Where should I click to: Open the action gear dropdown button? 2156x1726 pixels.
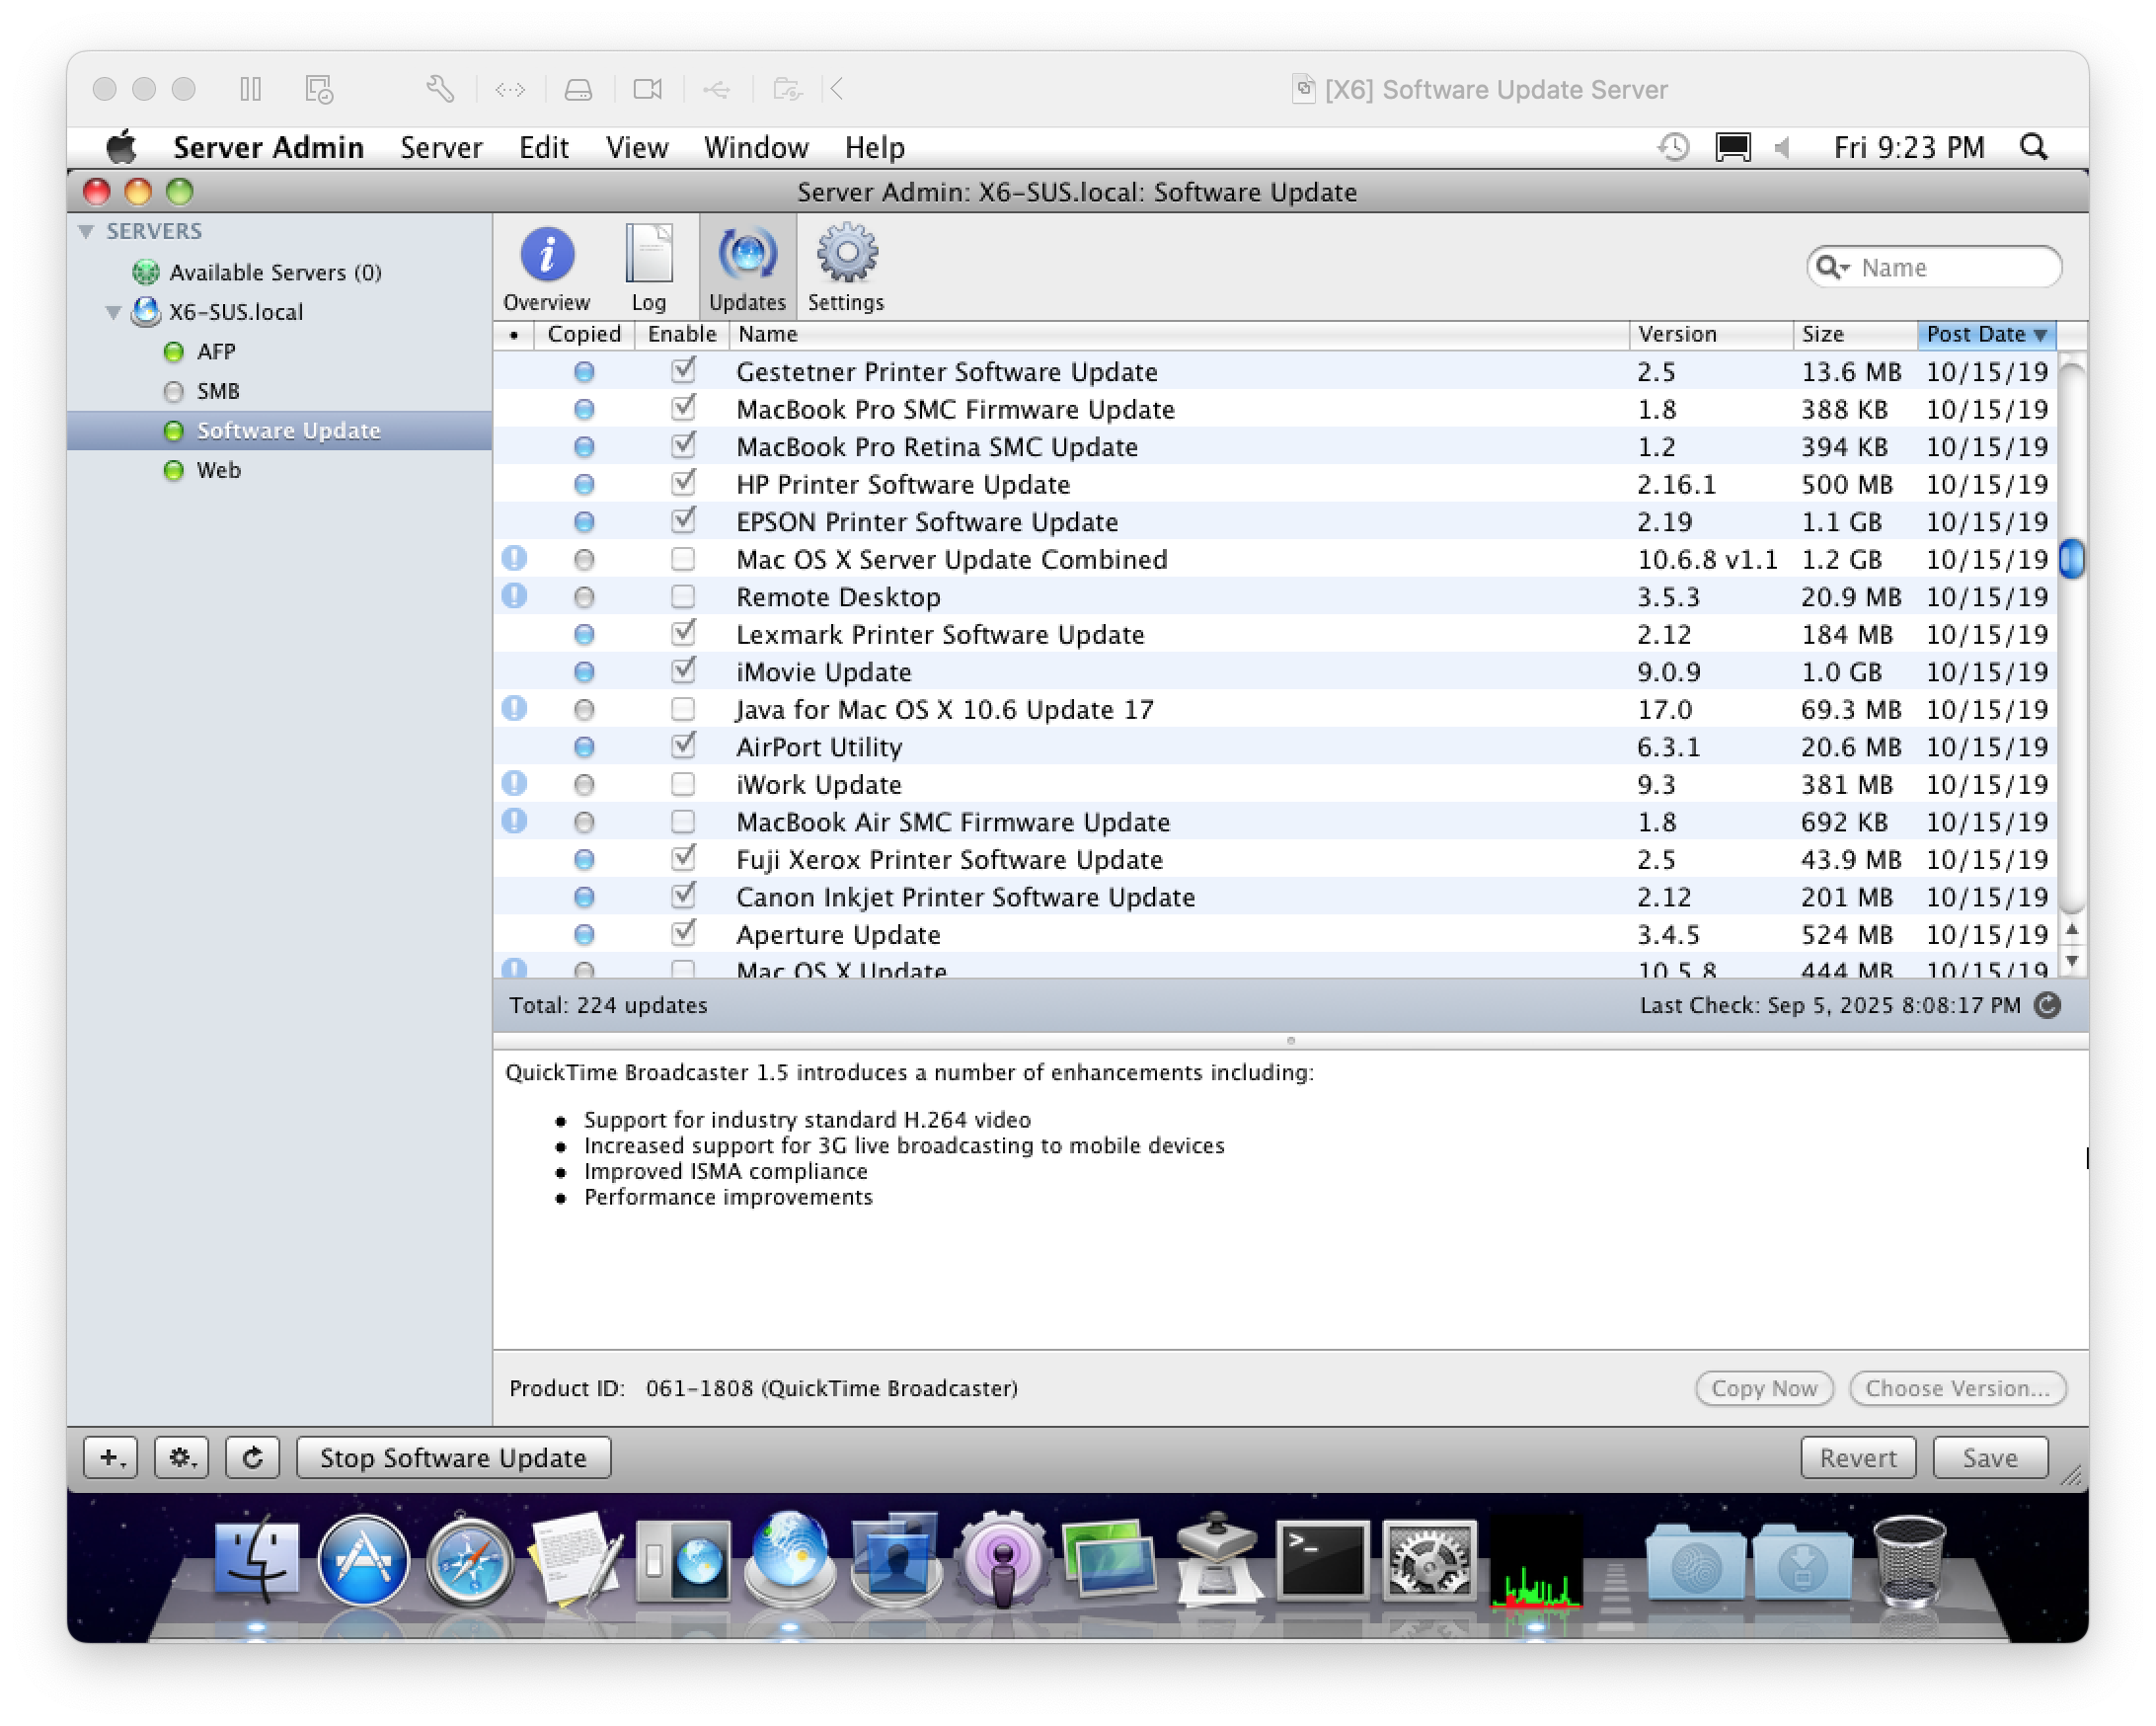click(181, 1457)
